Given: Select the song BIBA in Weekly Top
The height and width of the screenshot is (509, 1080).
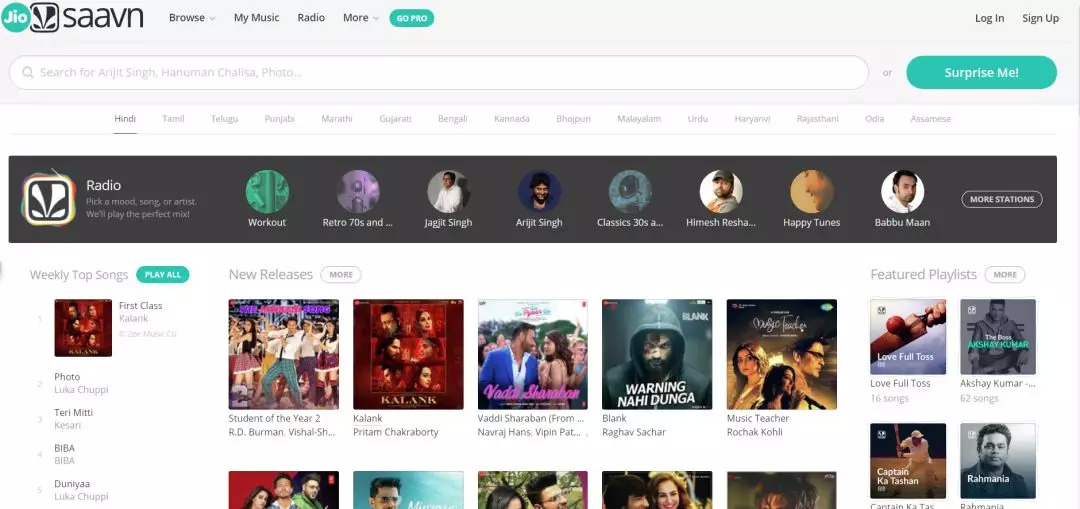Looking at the screenshot, I should [65, 448].
